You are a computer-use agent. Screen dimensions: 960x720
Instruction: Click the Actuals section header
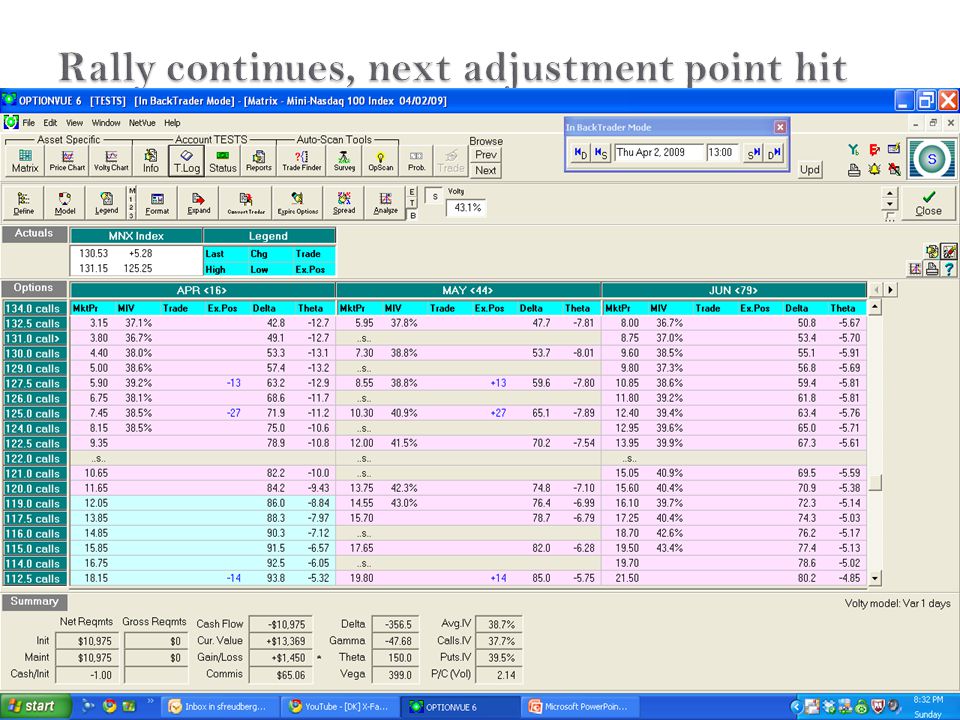point(34,233)
